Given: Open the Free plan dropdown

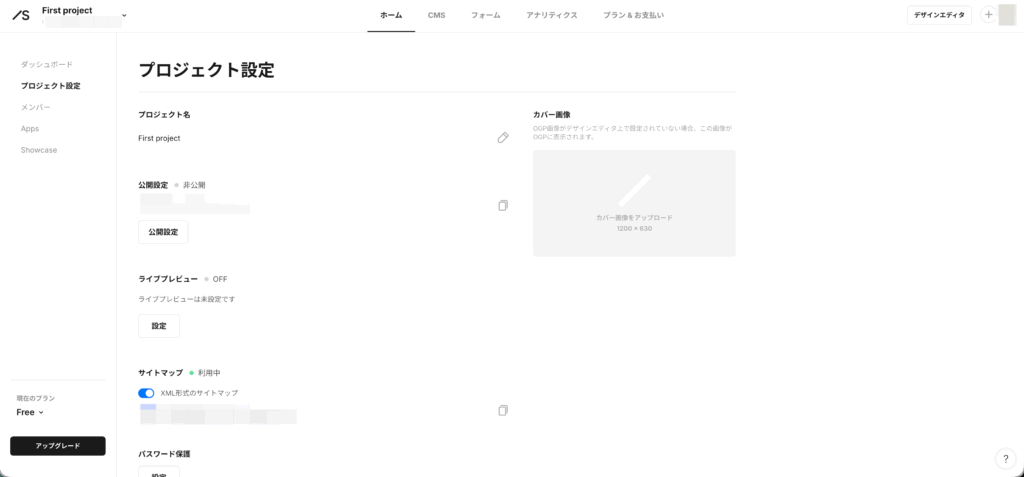Looking at the screenshot, I should click(30, 412).
